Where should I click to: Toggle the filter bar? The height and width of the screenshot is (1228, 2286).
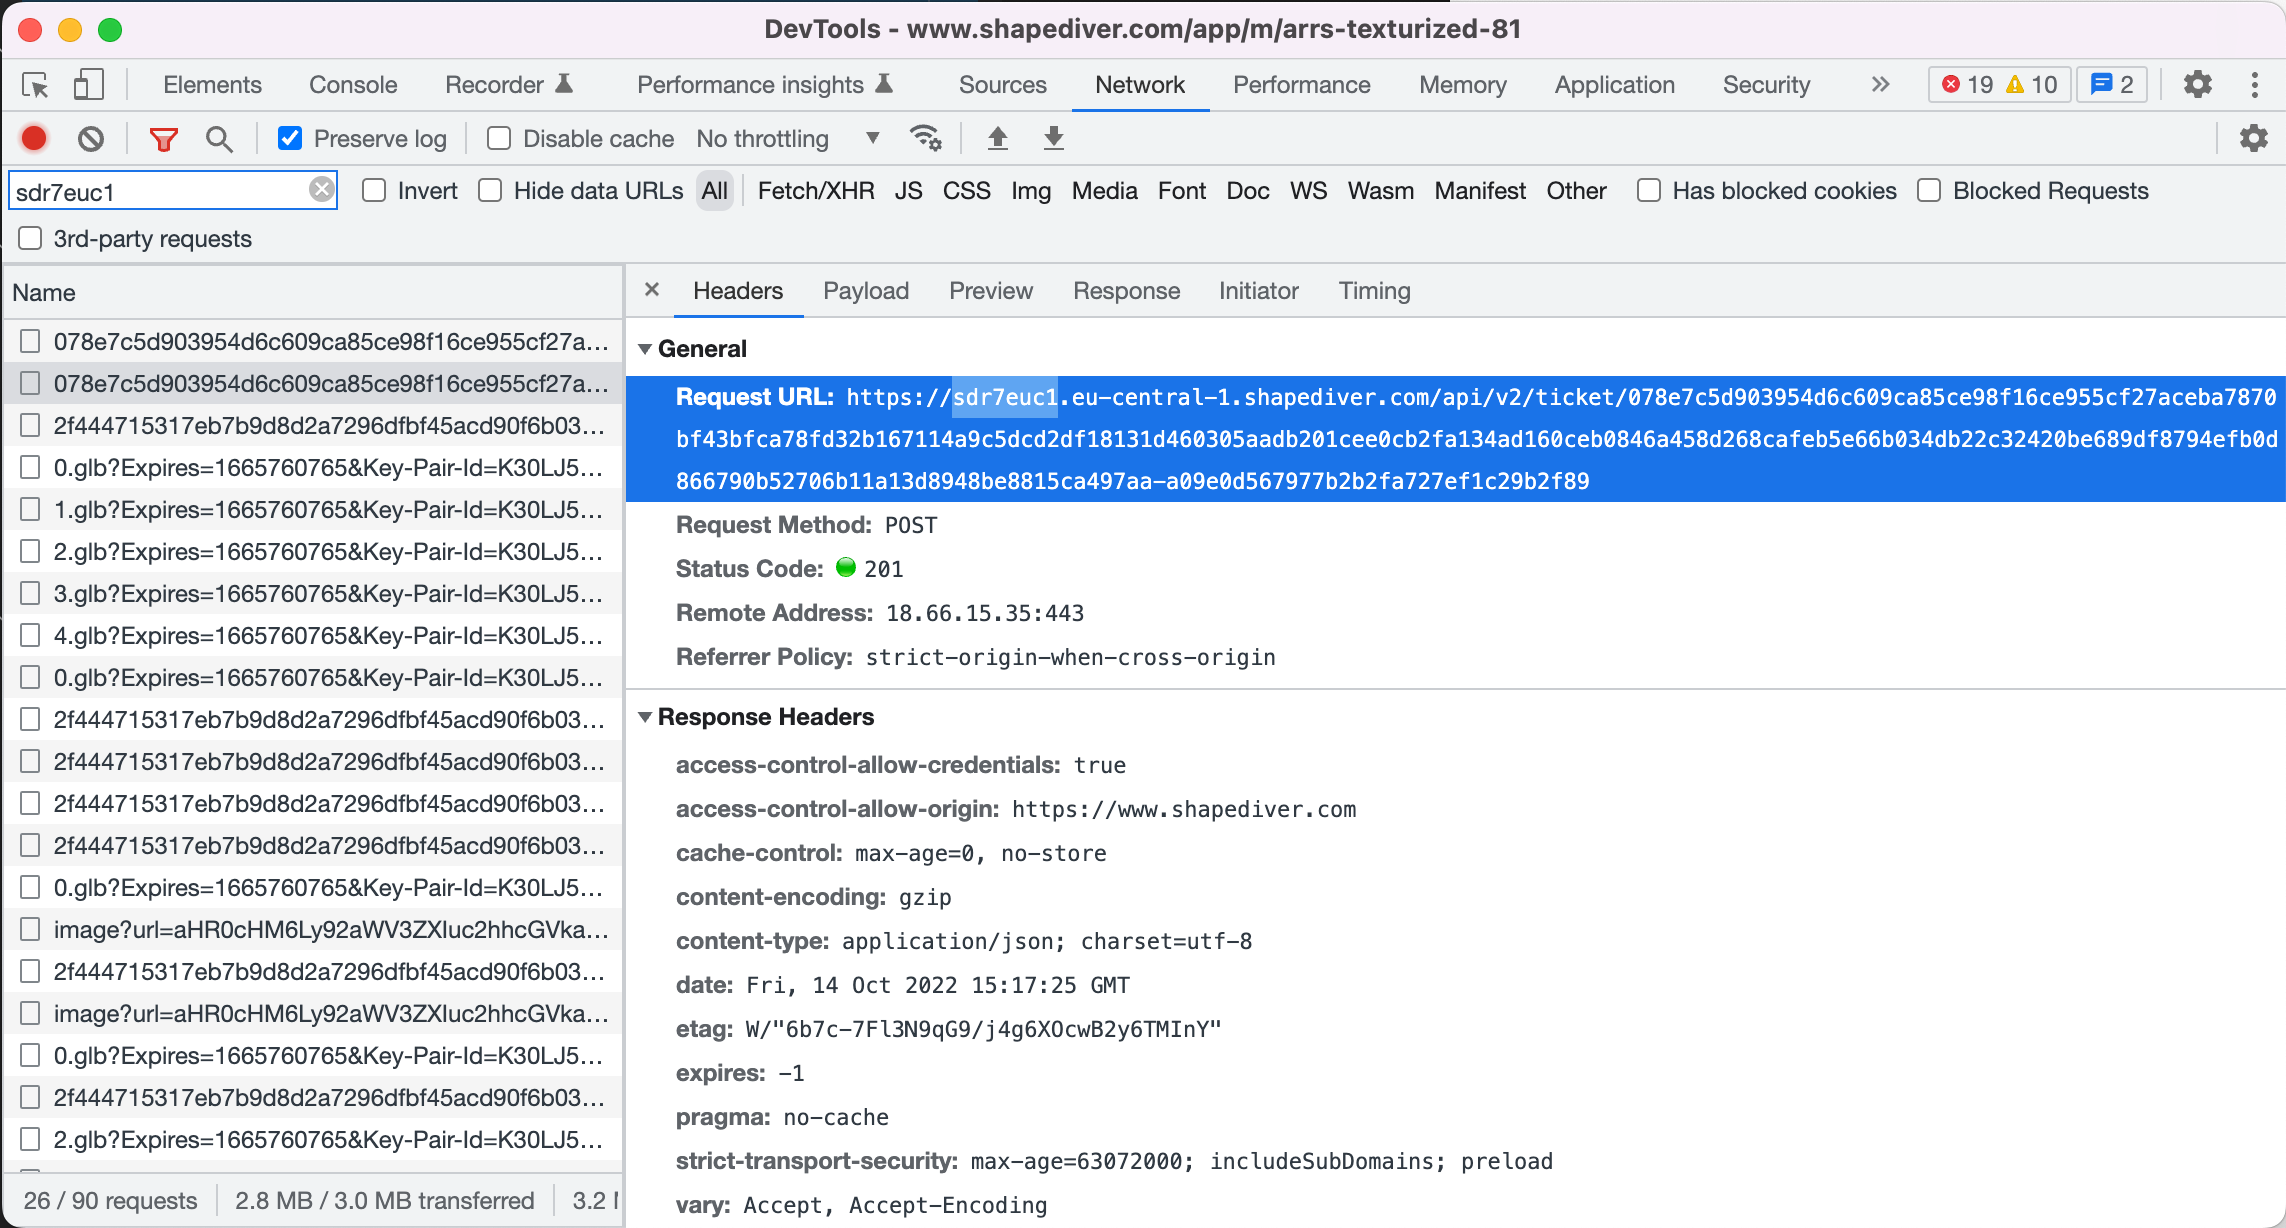coord(163,138)
